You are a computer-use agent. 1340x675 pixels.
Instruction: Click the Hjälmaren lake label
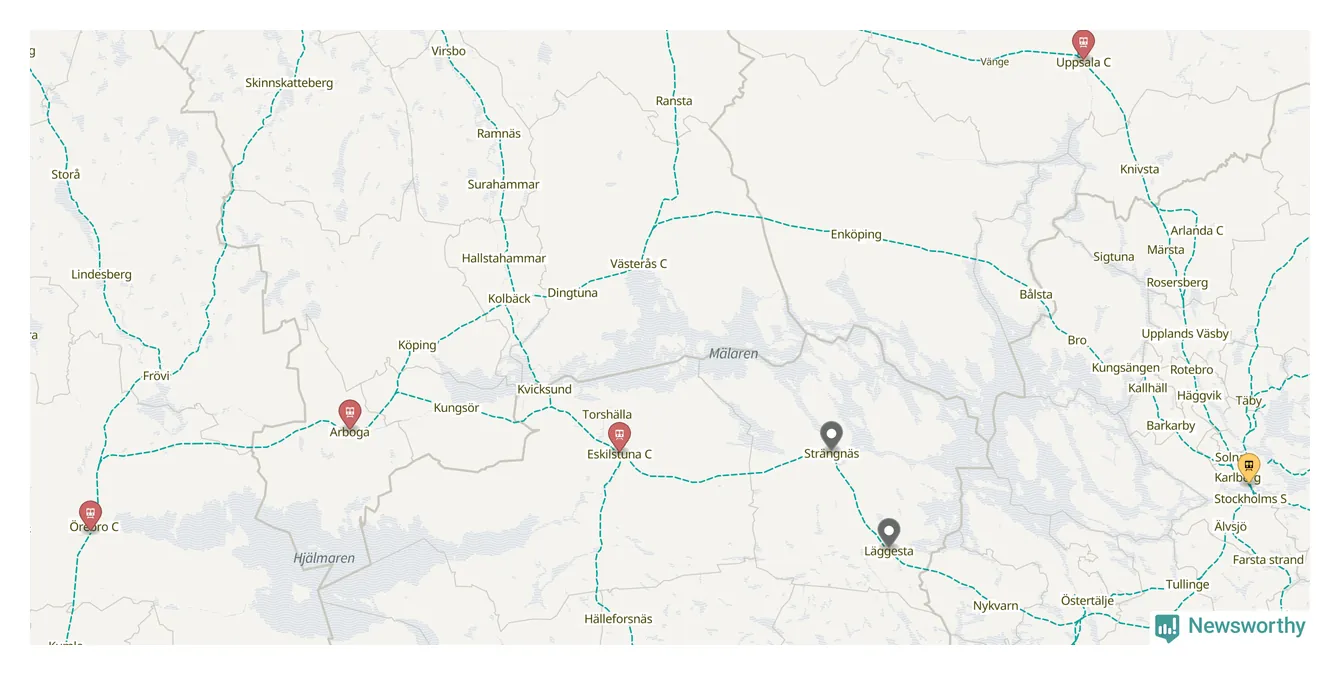pyautogui.click(x=324, y=558)
